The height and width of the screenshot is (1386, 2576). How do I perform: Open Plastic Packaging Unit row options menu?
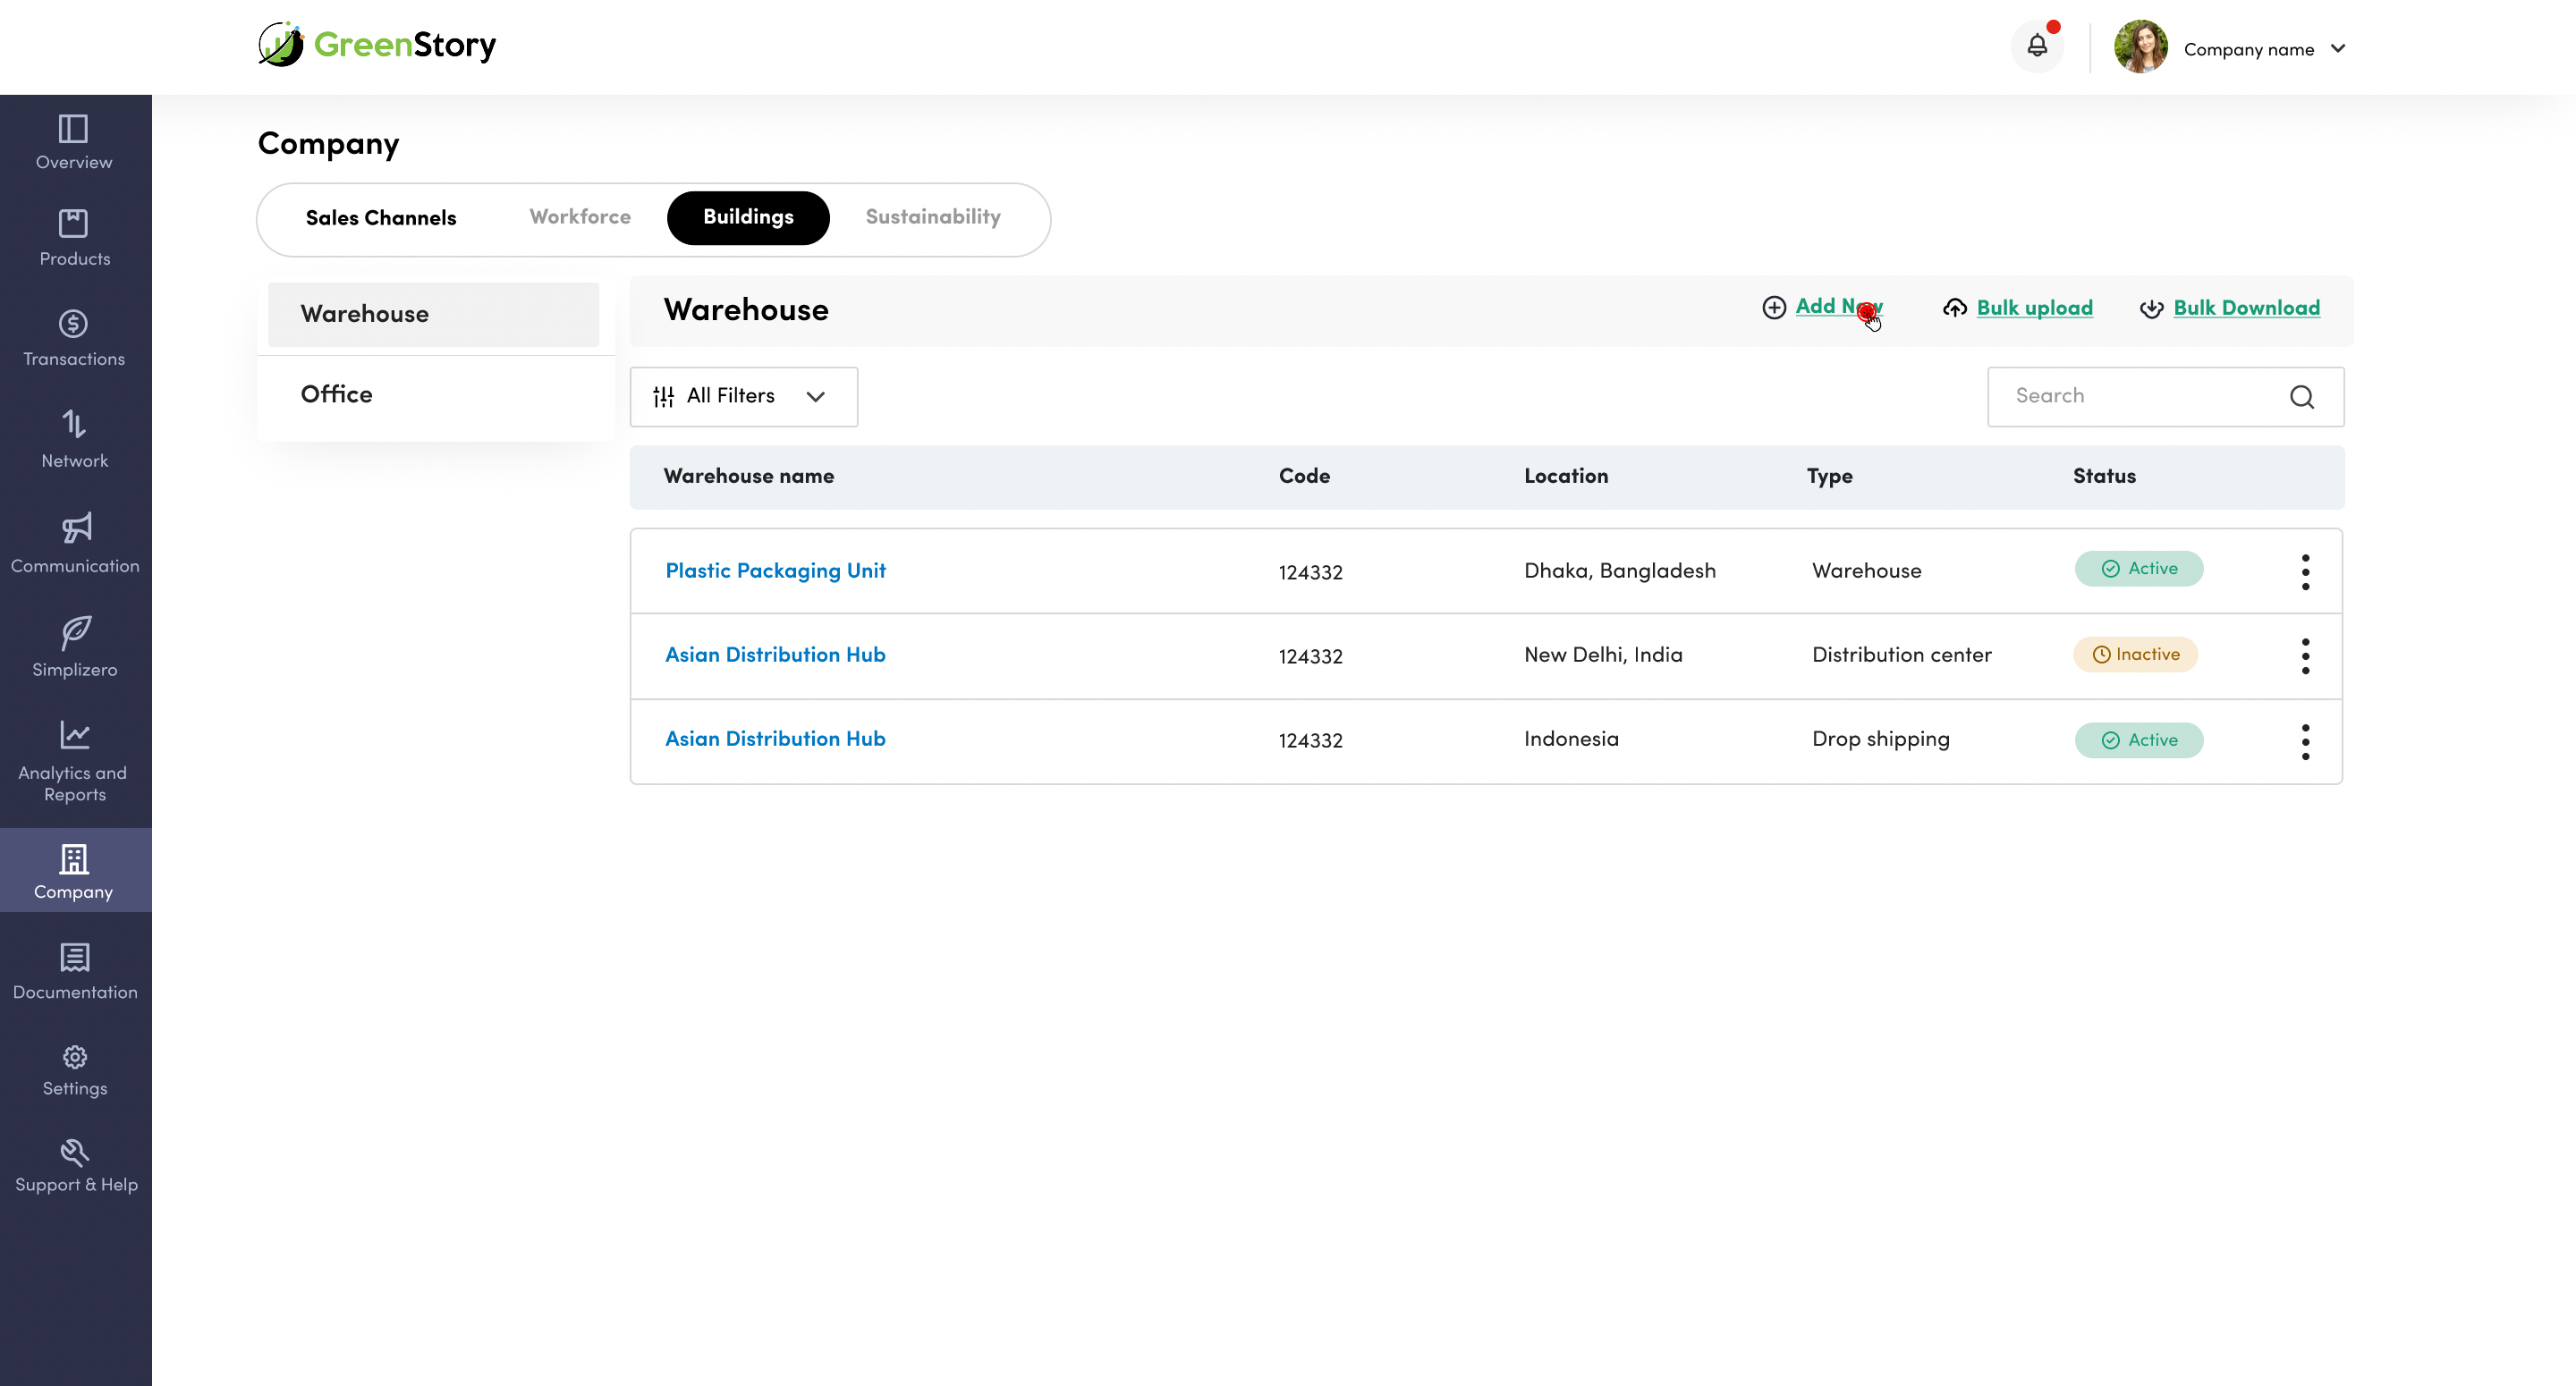pos(2305,572)
